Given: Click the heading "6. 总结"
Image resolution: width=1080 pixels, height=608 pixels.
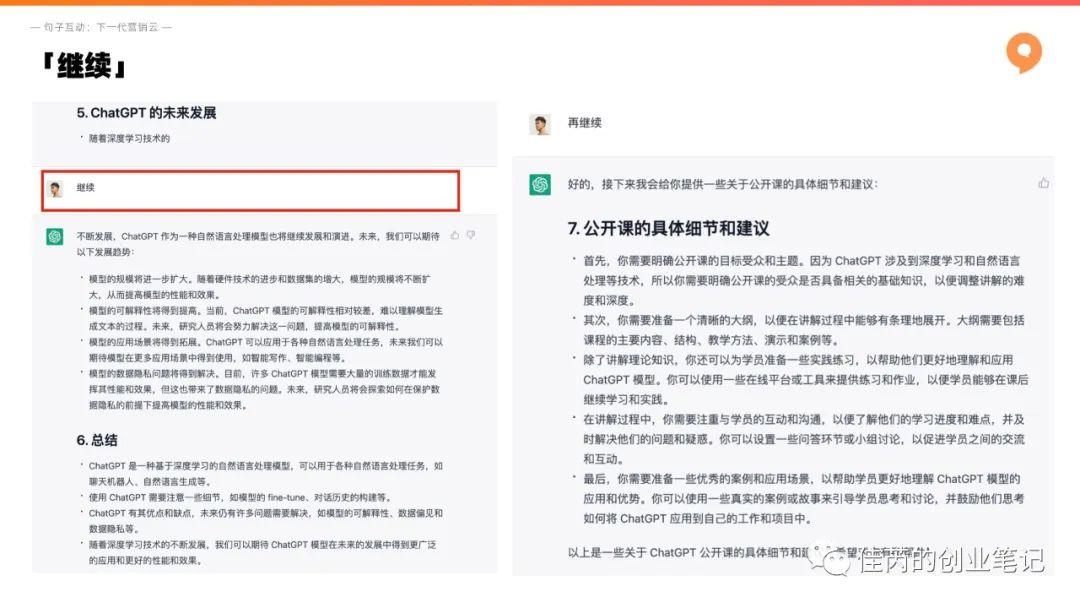Looking at the screenshot, I should coord(97,440).
